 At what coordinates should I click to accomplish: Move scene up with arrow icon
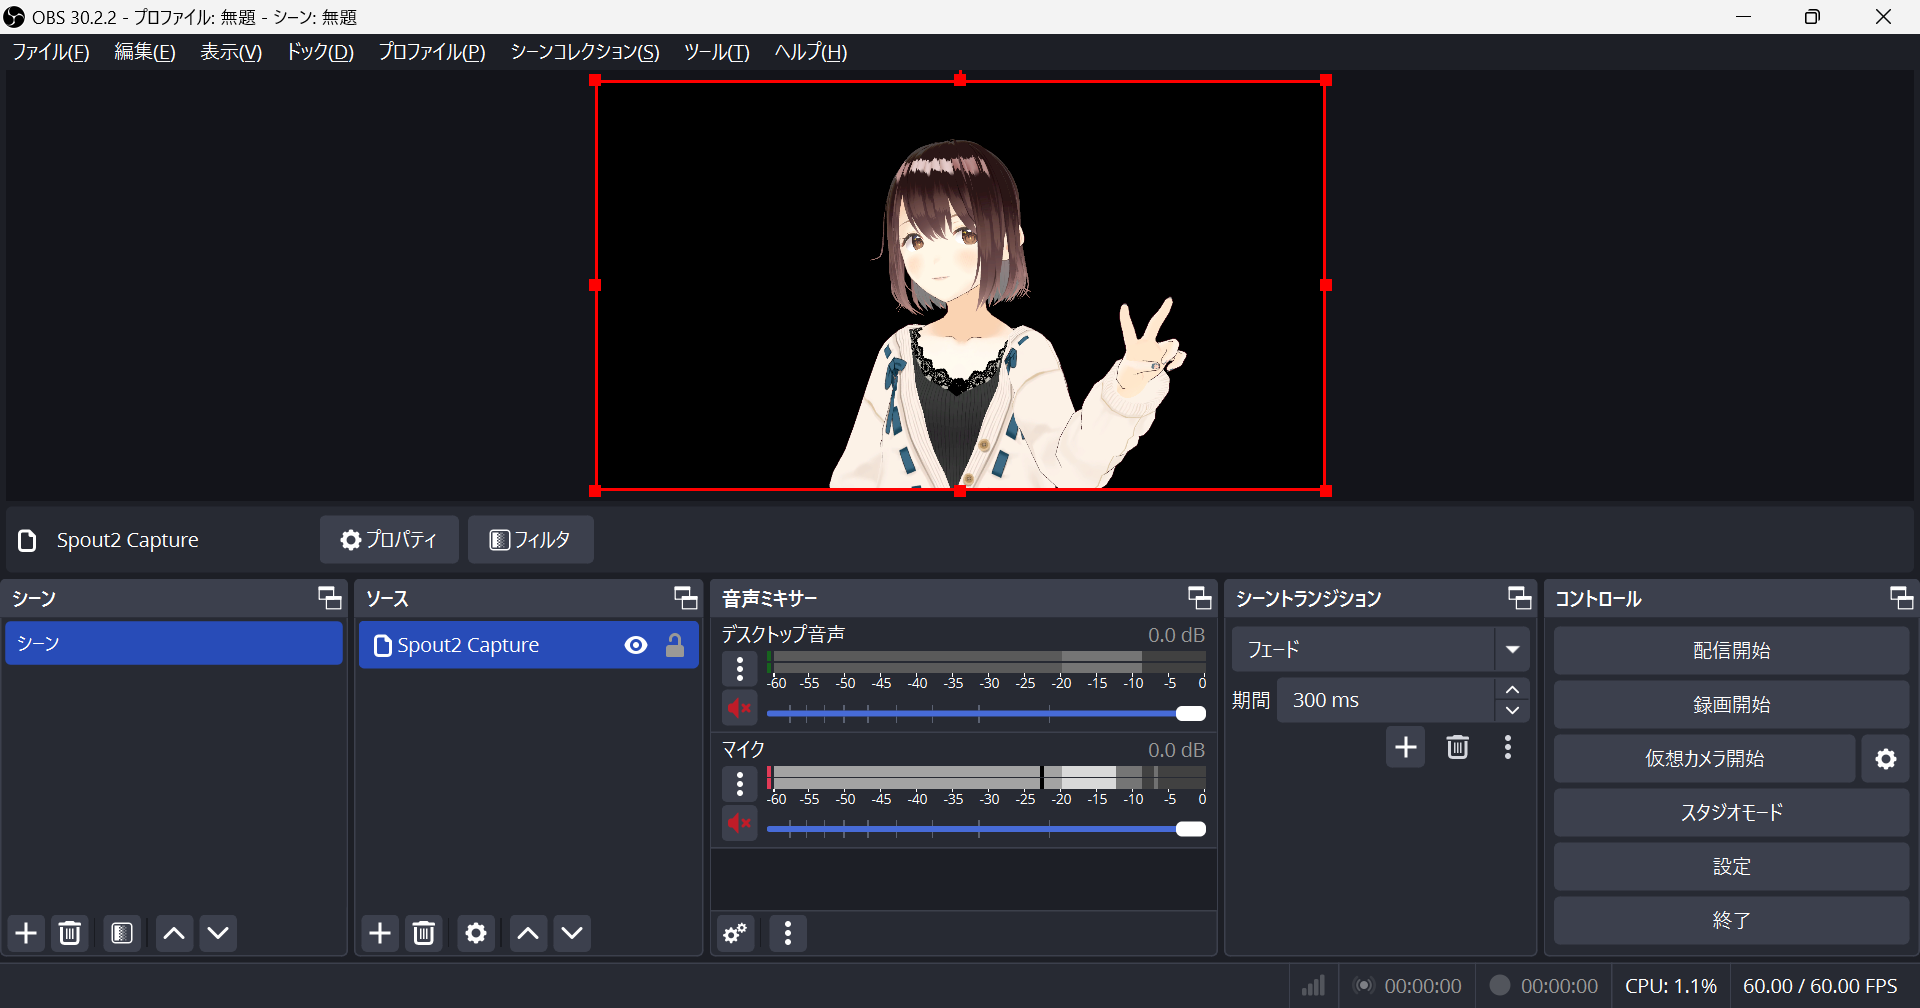tap(174, 933)
